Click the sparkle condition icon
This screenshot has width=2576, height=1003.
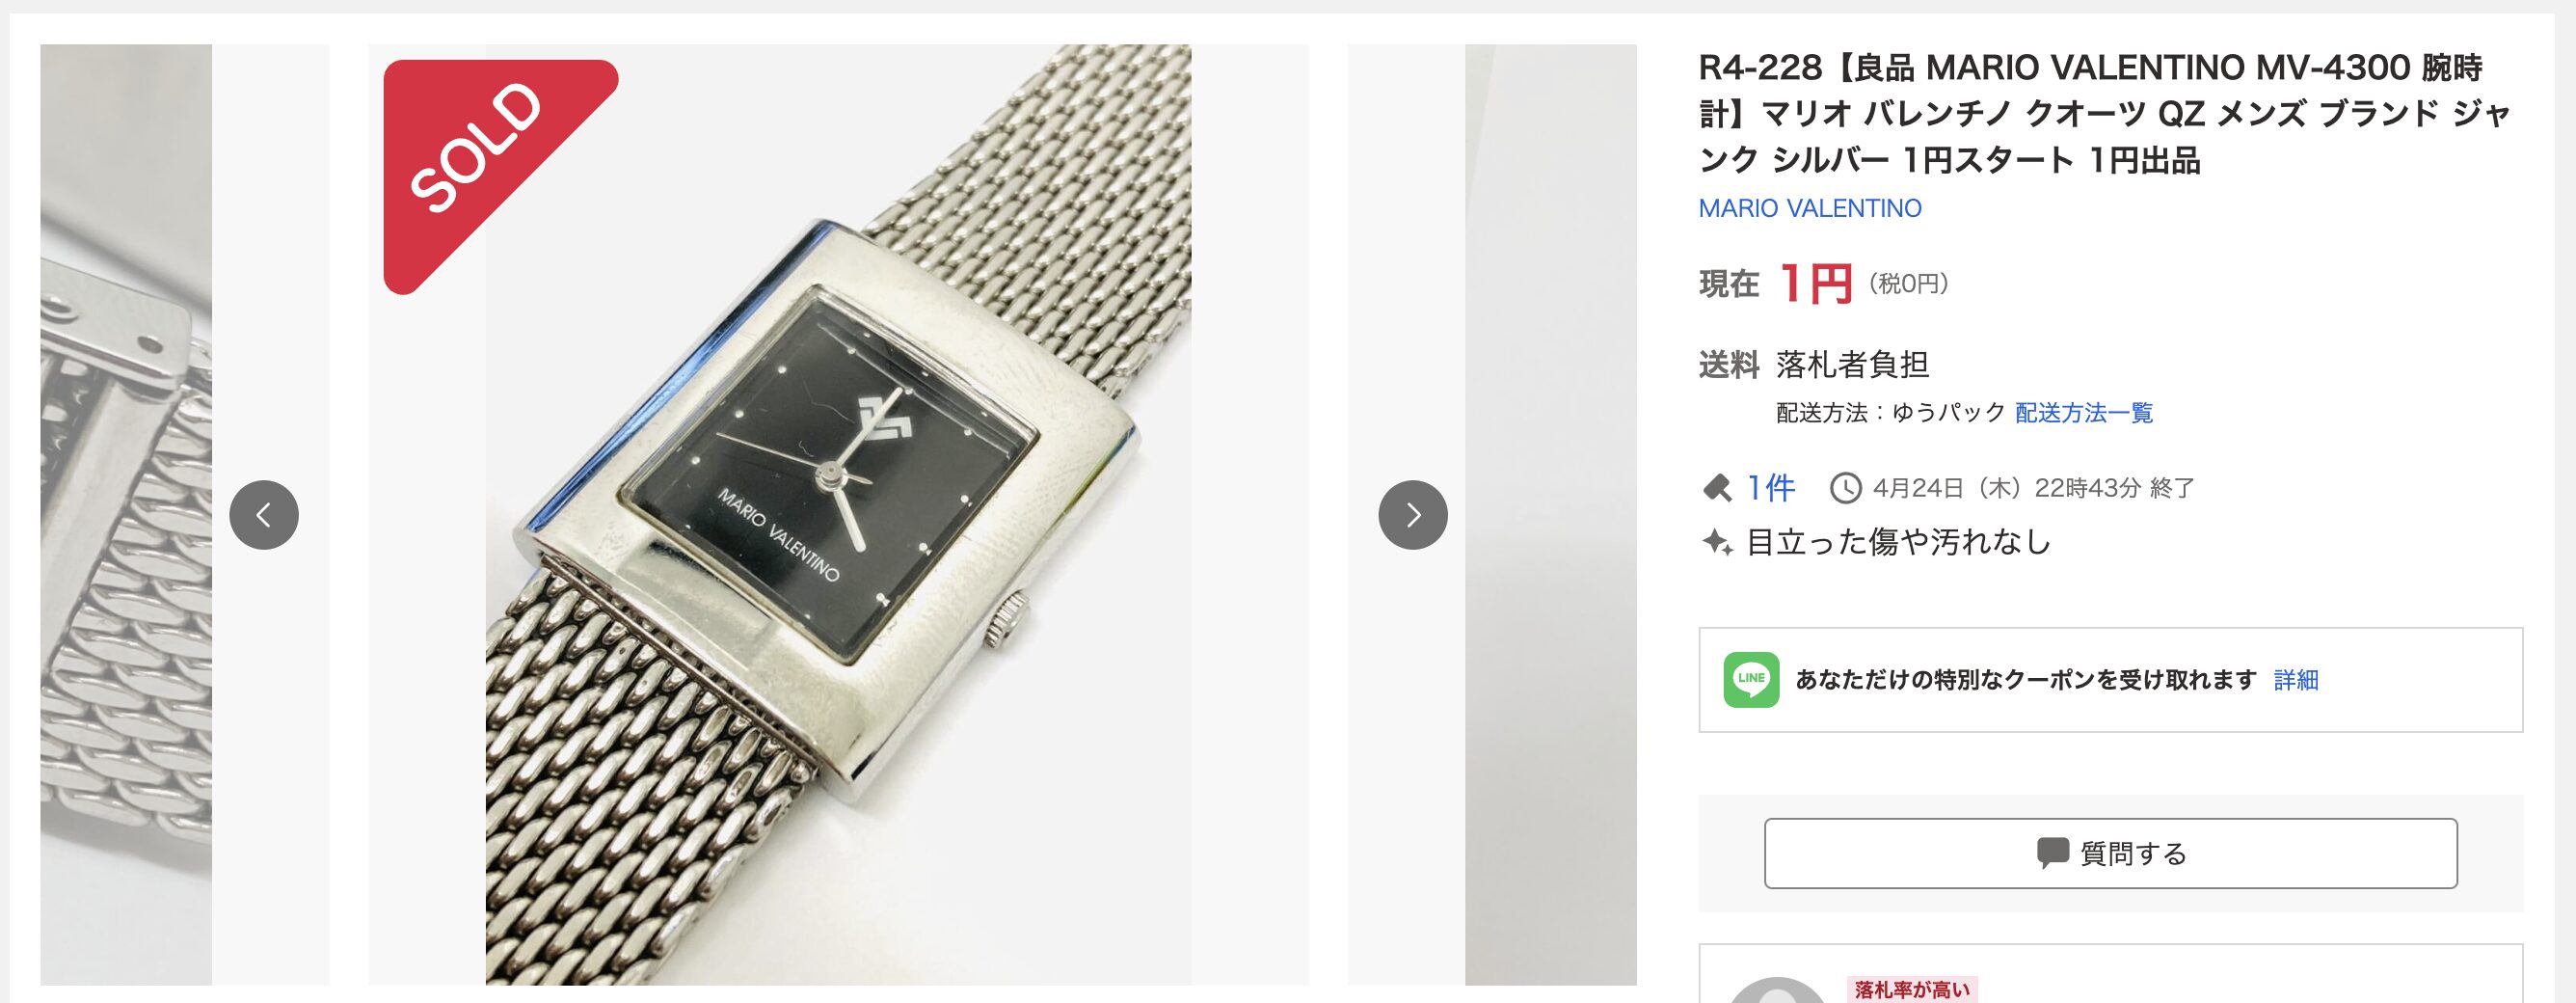[1717, 542]
